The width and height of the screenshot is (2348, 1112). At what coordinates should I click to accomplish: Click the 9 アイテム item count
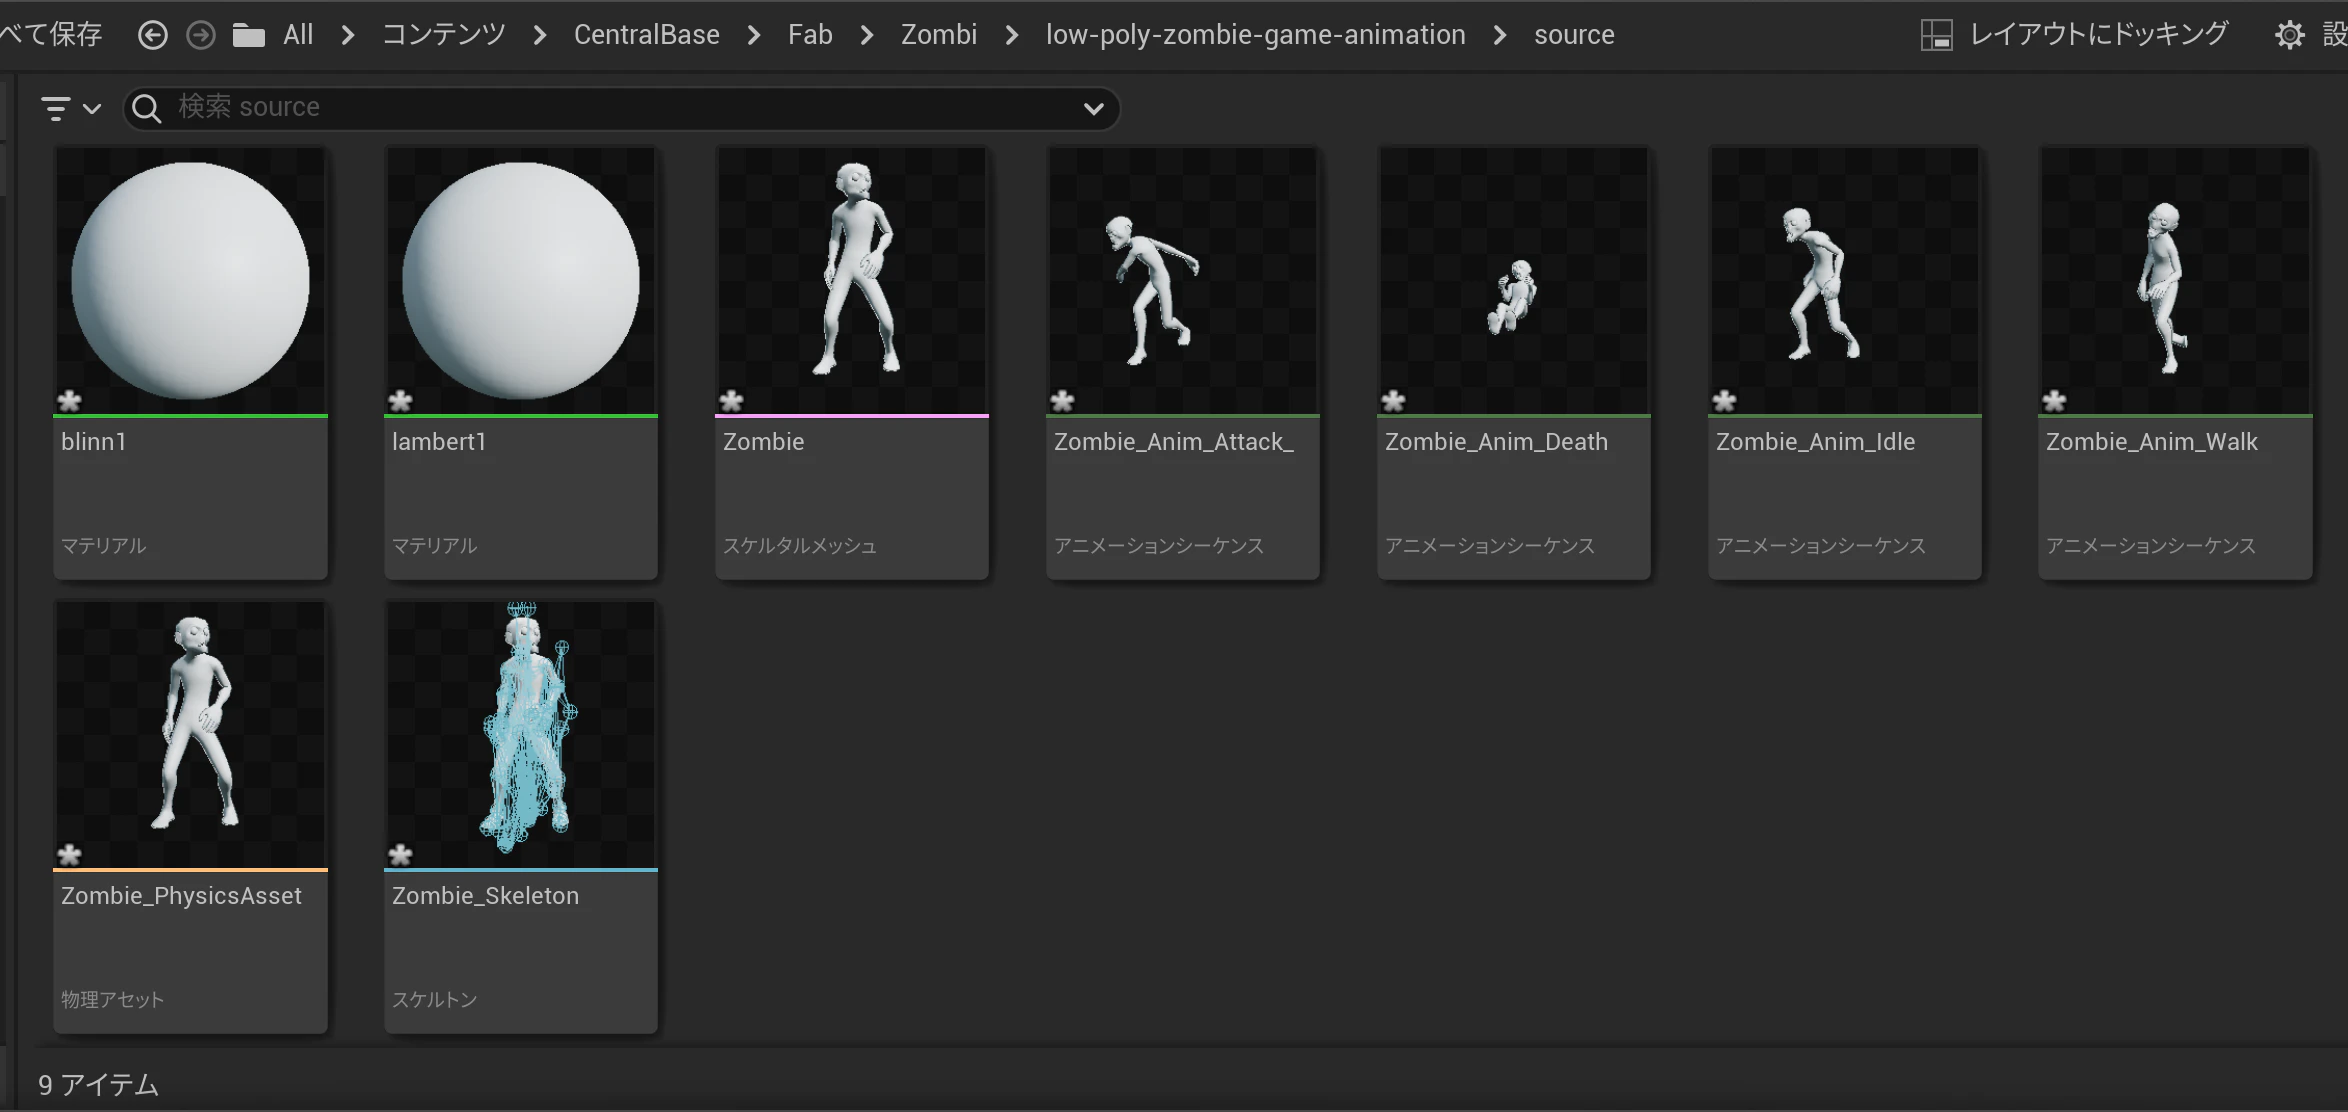pyautogui.click(x=98, y=1085)
